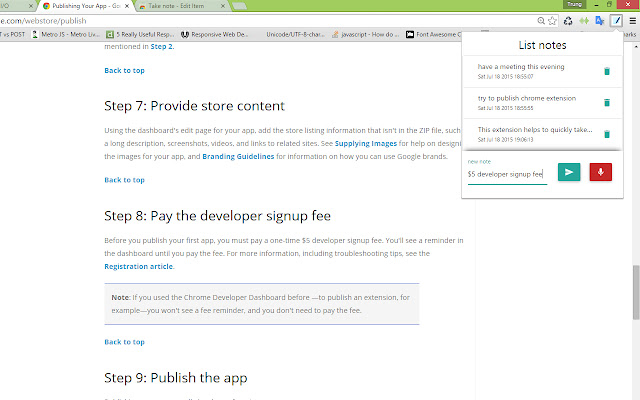Click the page vertical scrollbar thumb

click(636, 292)
